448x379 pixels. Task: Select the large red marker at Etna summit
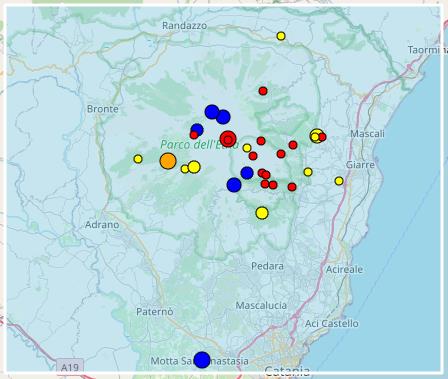click(x=228, y=139)
